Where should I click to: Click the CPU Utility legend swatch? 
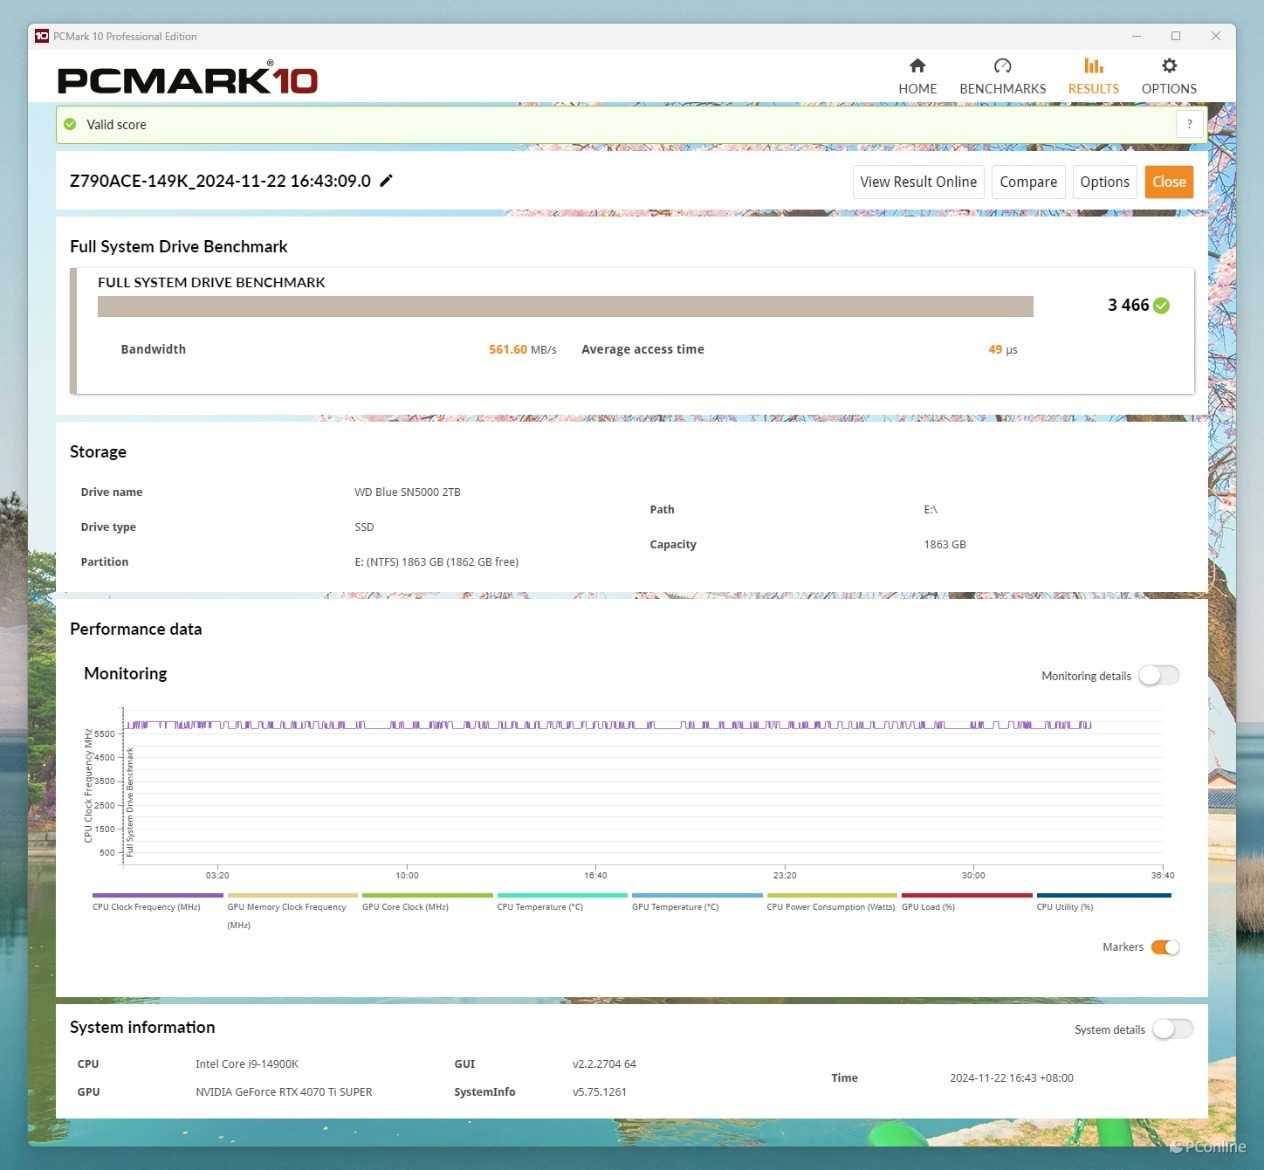point(1103,895)
